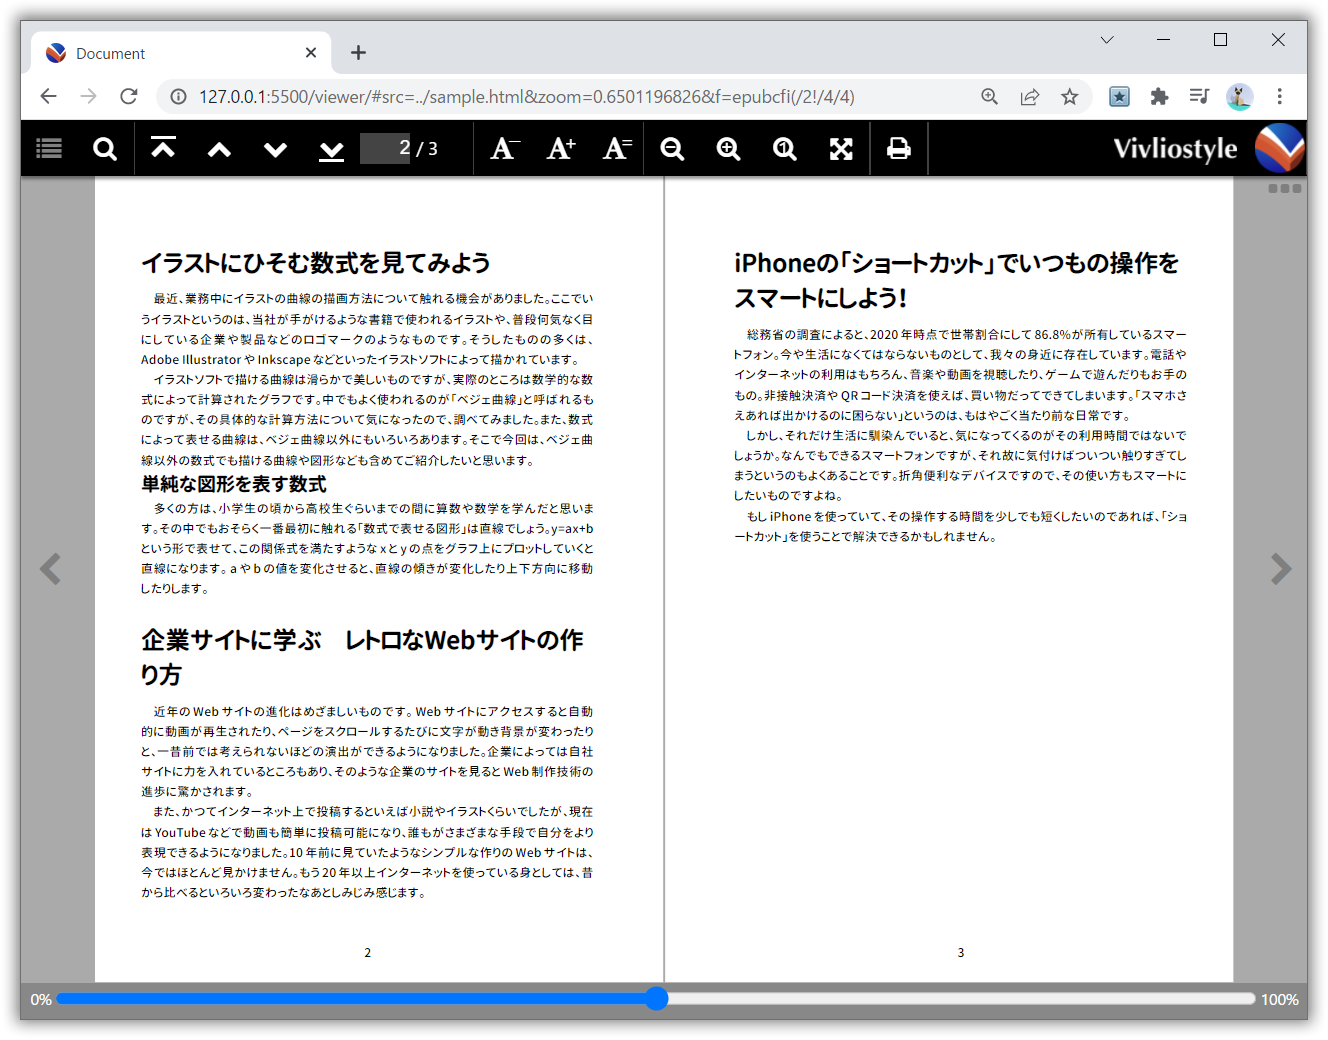Screen dimensions: 1328x1040
Task: Advance to the next page spread
Action: pos(274,148)
